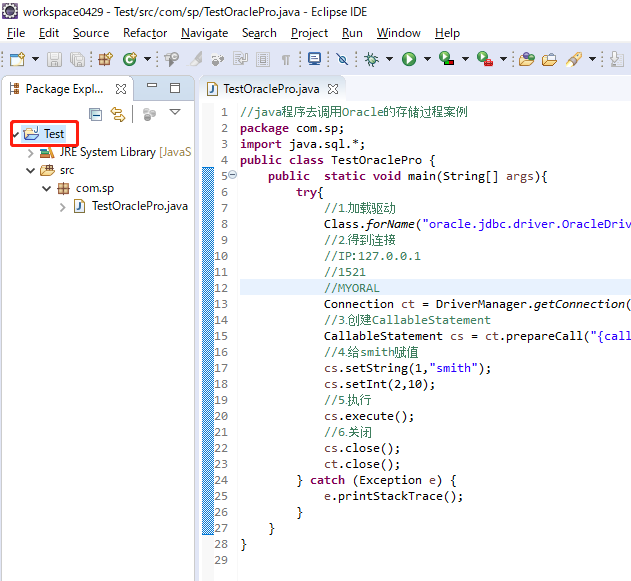Click the Next Annotation toolbar icon
The height and width of the screenshot is (581, 631).
(x=617, y=60)
